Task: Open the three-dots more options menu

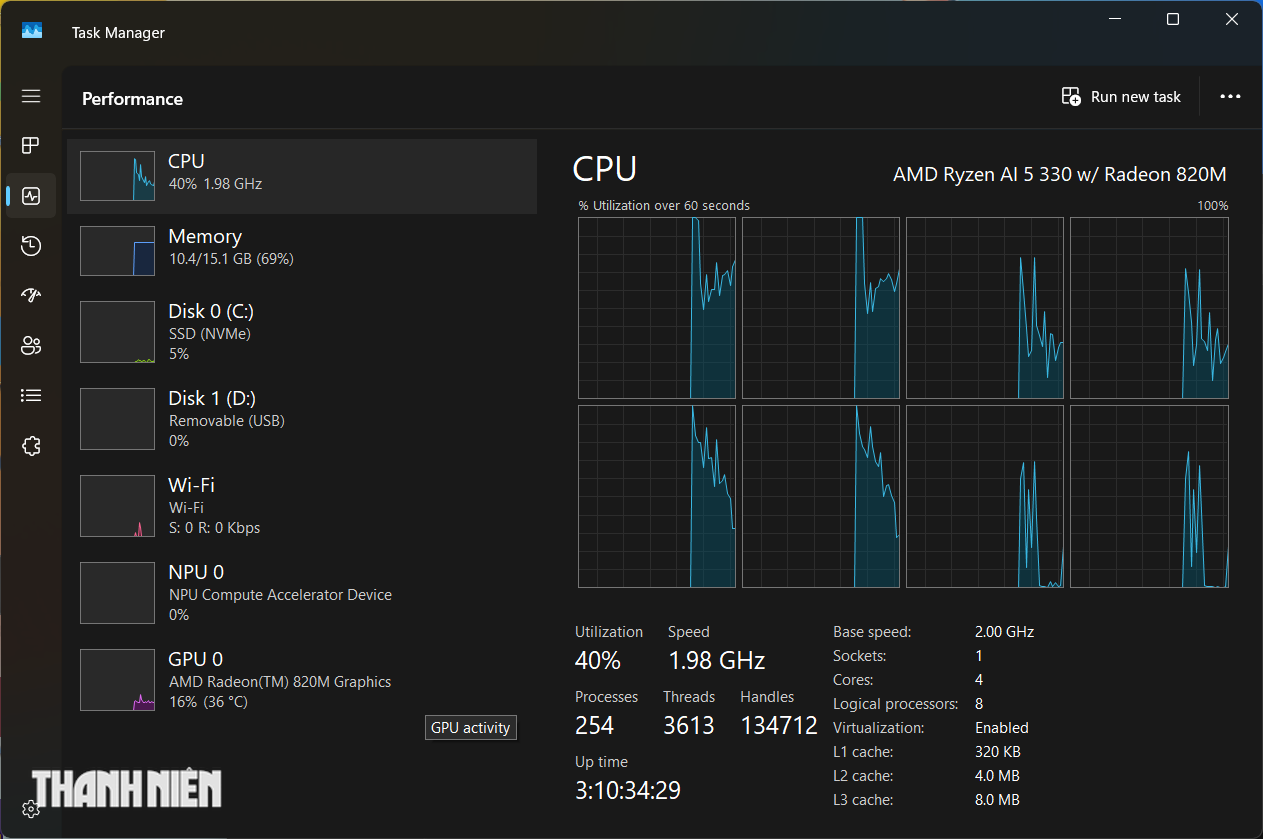Action: pyautogui.click(x=1230, y=97)
